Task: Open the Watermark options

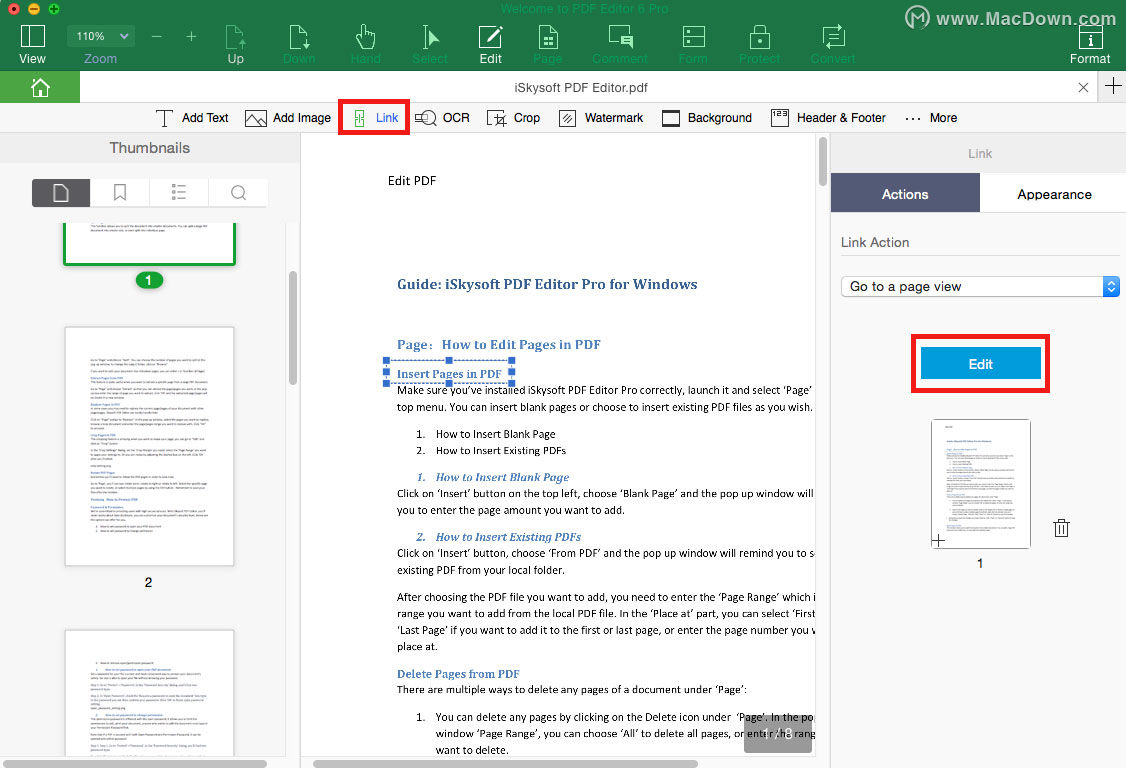Action: point(601,118)
